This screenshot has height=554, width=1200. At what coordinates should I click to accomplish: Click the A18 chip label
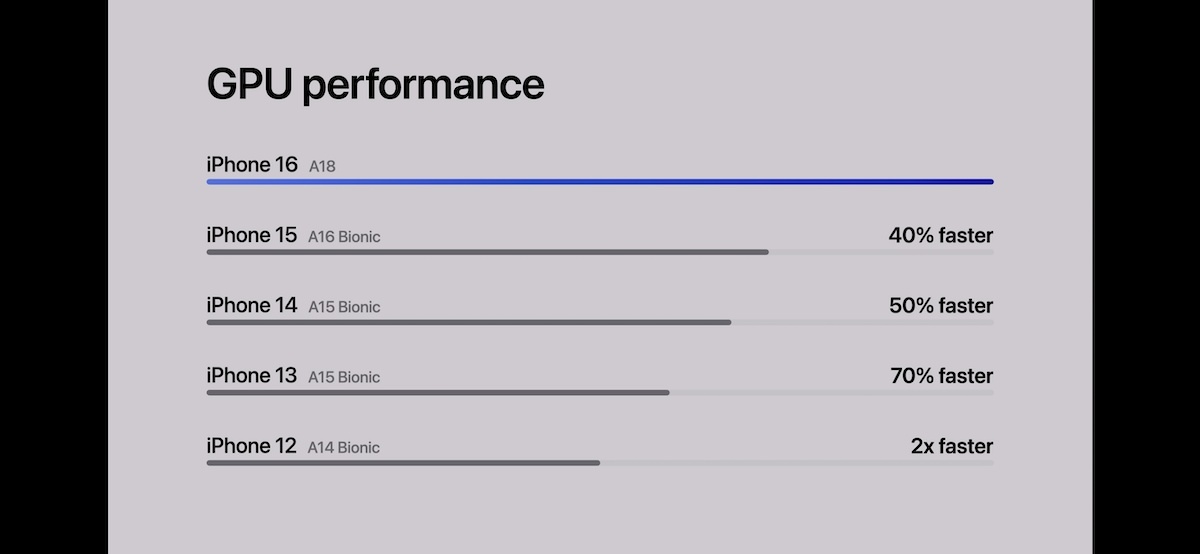point(322,167)
